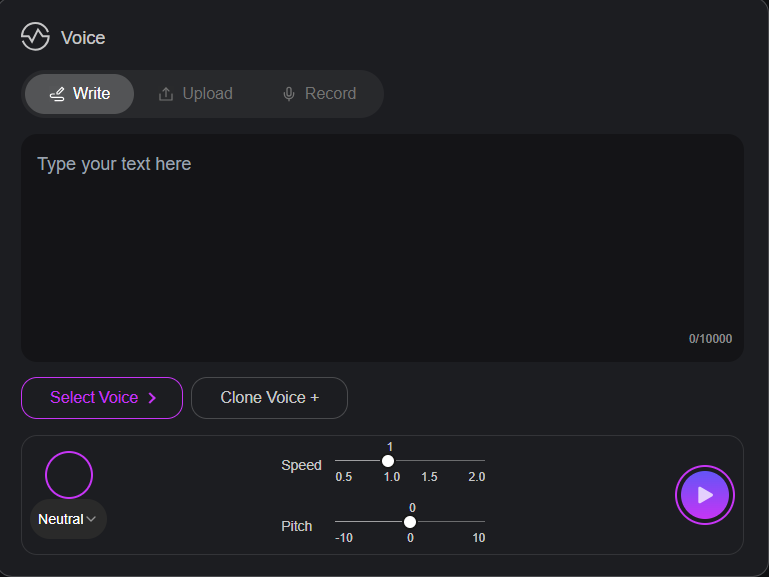The width and height of the screenshot is (769, 577).
Task: Click the microphone icon for Record
Action: click(289, 94)
